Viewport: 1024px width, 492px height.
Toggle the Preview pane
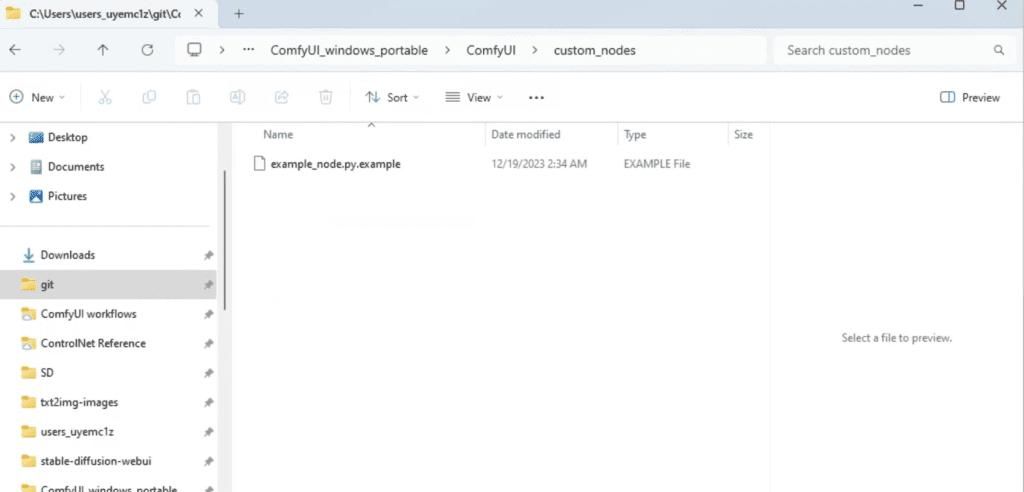pos(970,97)
